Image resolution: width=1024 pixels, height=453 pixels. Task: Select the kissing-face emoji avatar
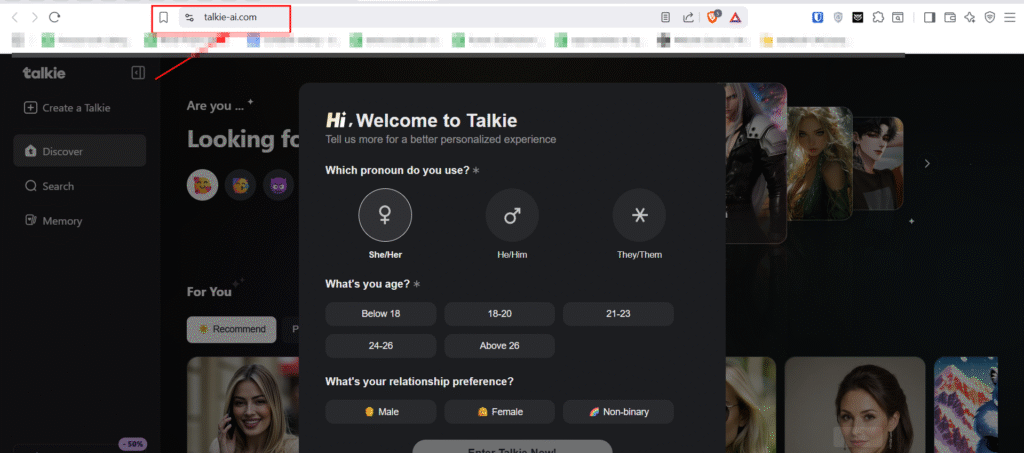tap(240, 185)
